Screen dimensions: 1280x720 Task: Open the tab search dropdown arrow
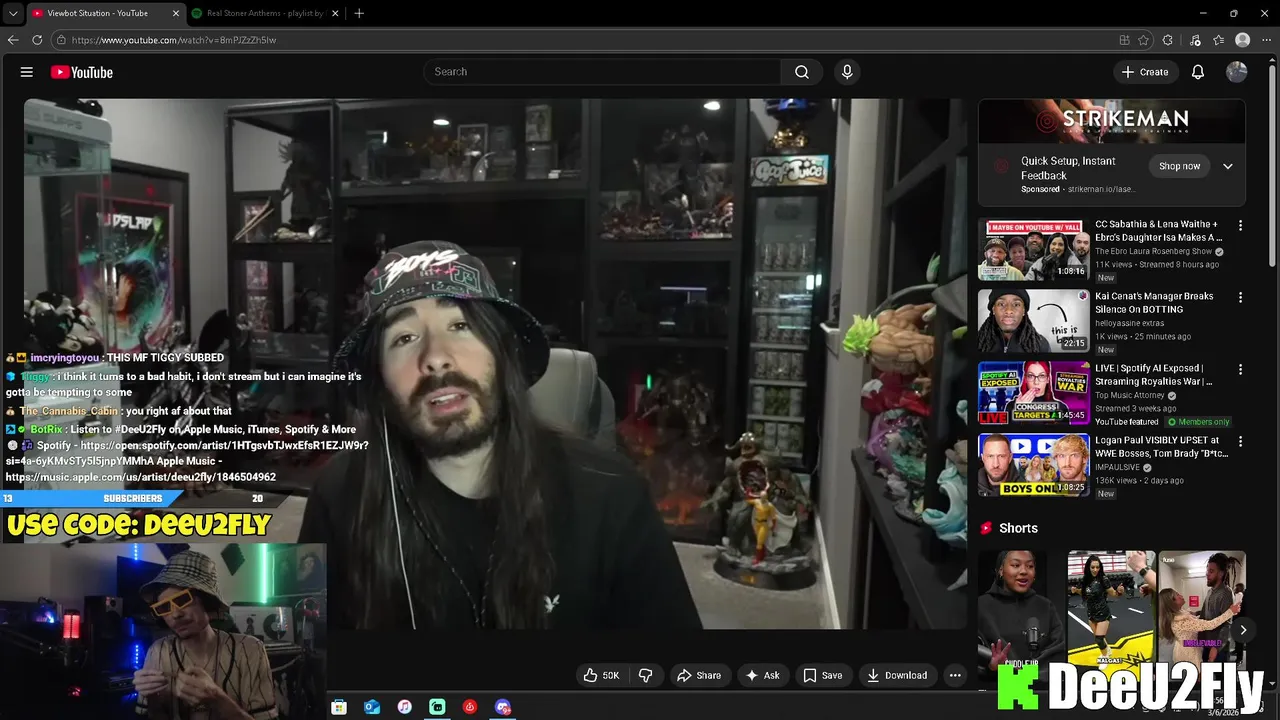[13, 13]
